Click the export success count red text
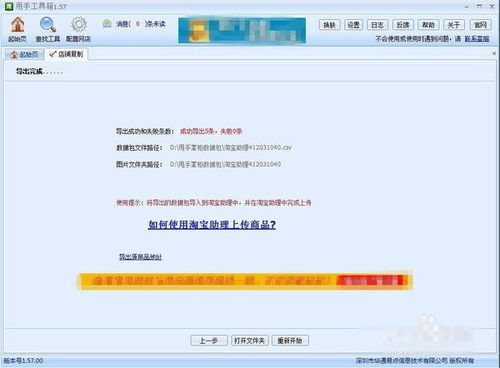 click(x=211, y=131)
